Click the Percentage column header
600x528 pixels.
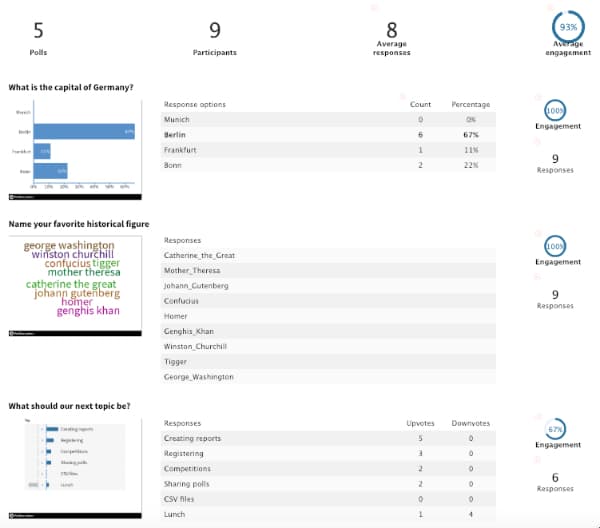(x=470, y=104)
